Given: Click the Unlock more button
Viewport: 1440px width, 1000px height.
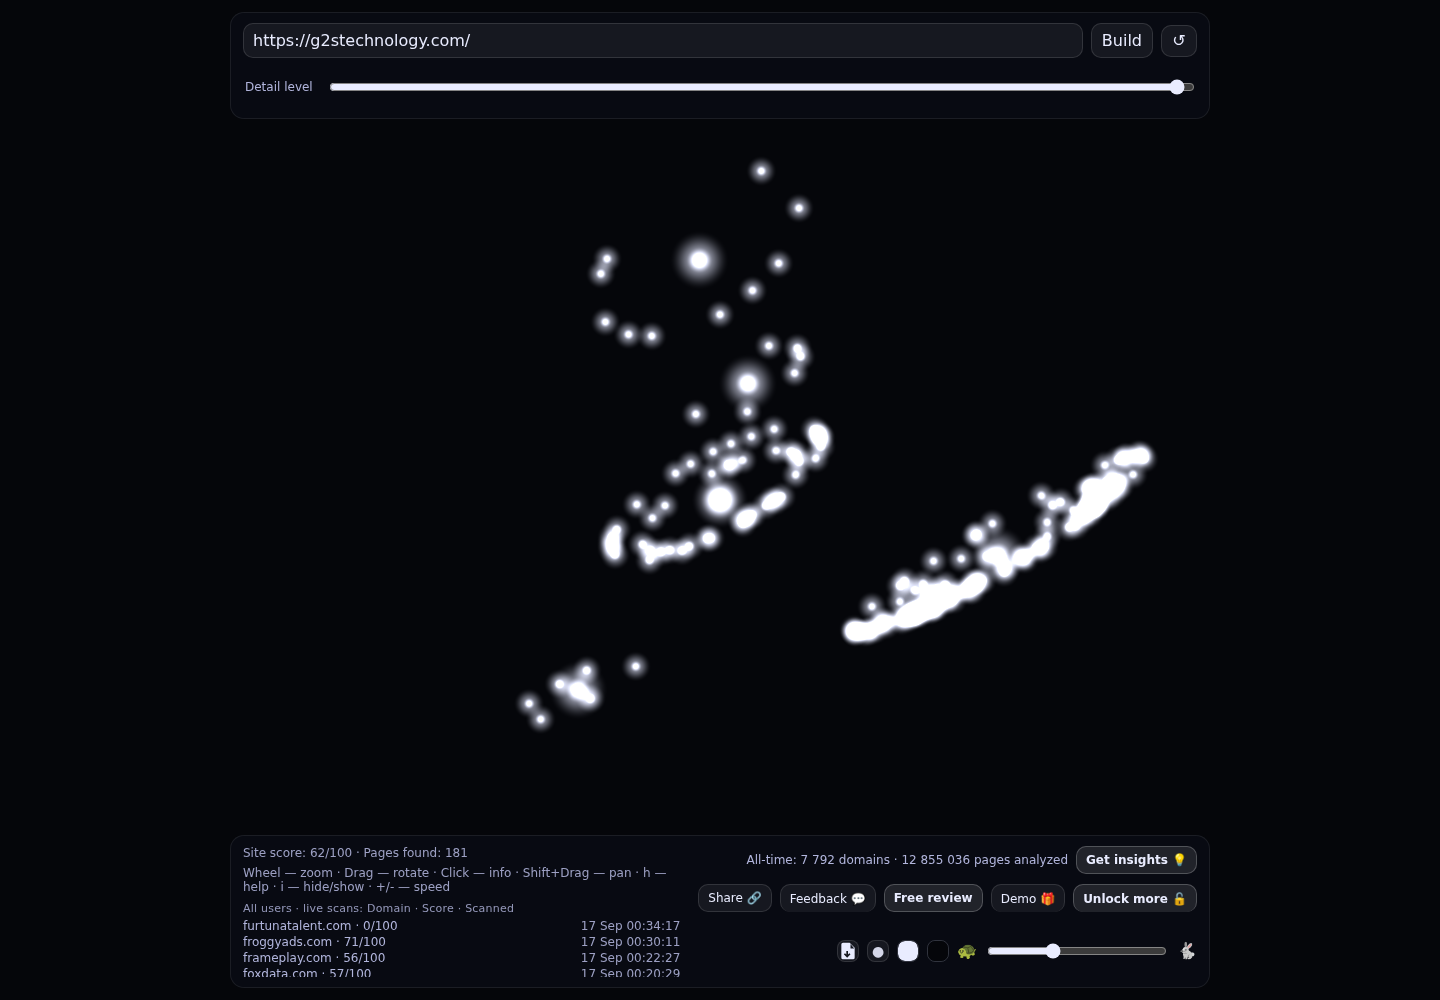Looking at the screenshot, I should (x=1135, y=898).
